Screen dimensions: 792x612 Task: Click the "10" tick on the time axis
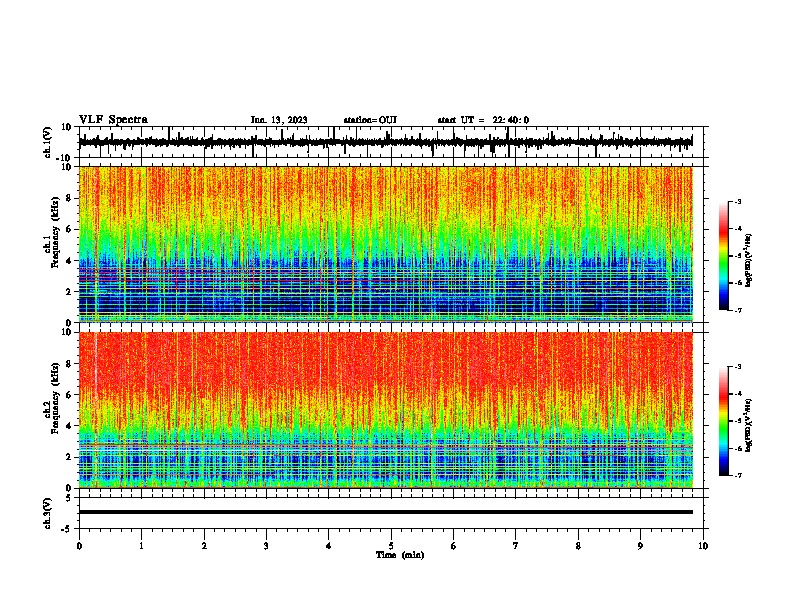click(703, 546)
